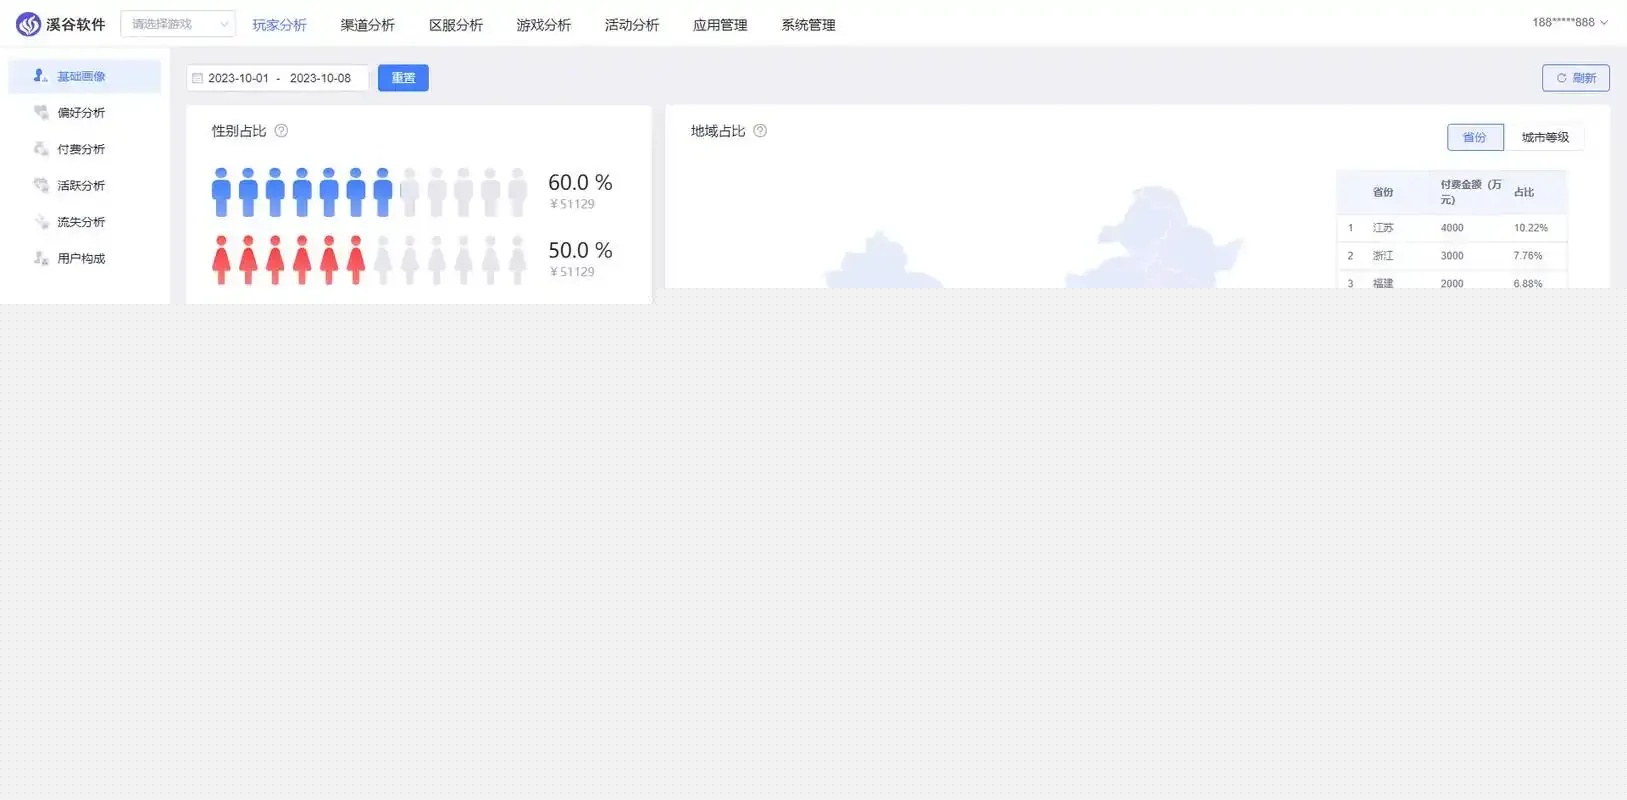Click the 溪谷软件 logo icon
This screenshot has width=1627, height=800.
[28, 24]
